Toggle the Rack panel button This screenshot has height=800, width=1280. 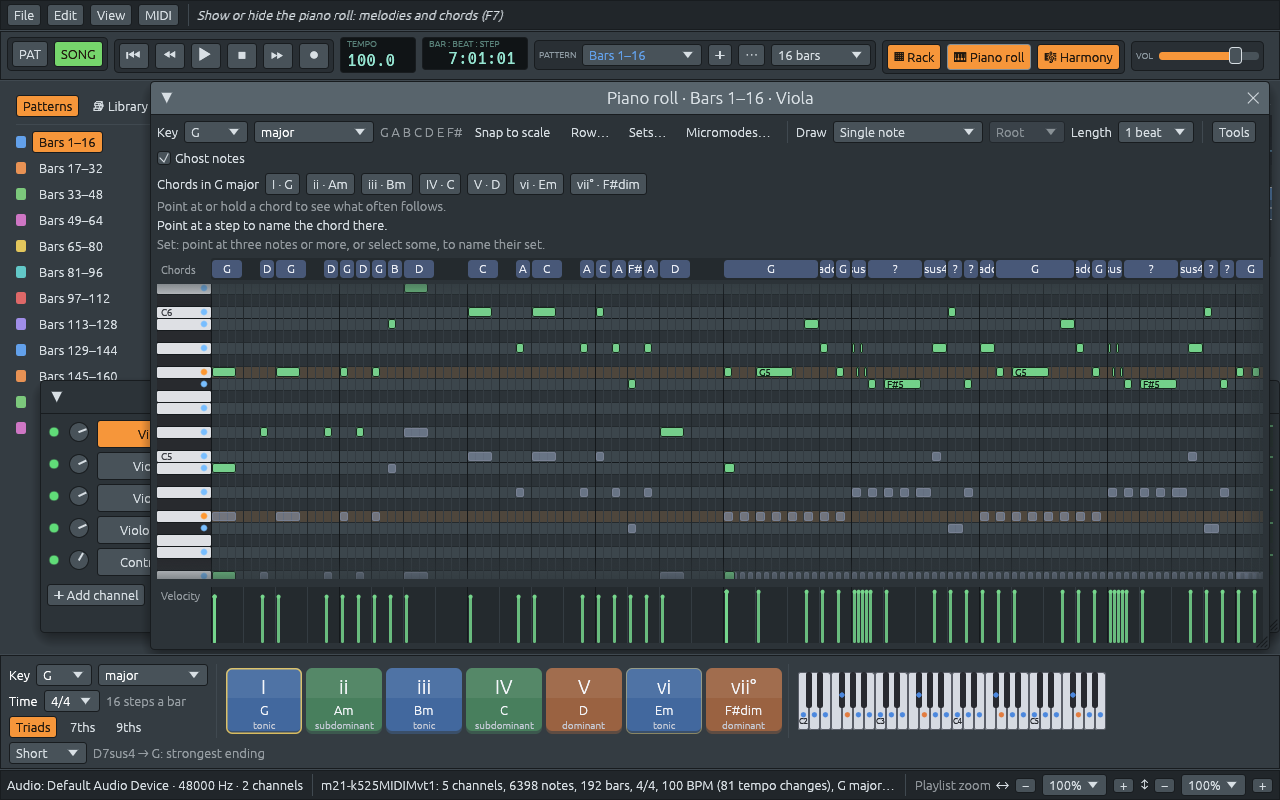click(x=912, y=57)
